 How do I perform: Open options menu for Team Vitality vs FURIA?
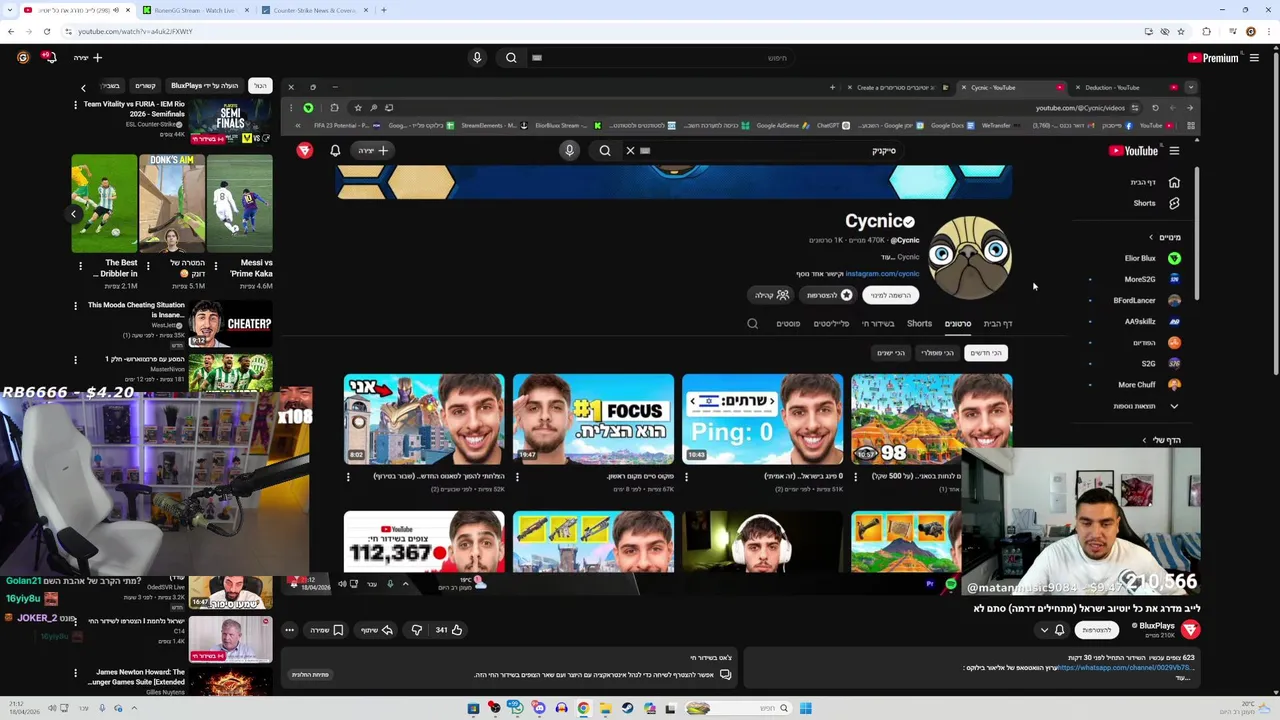tap(75, 105)
